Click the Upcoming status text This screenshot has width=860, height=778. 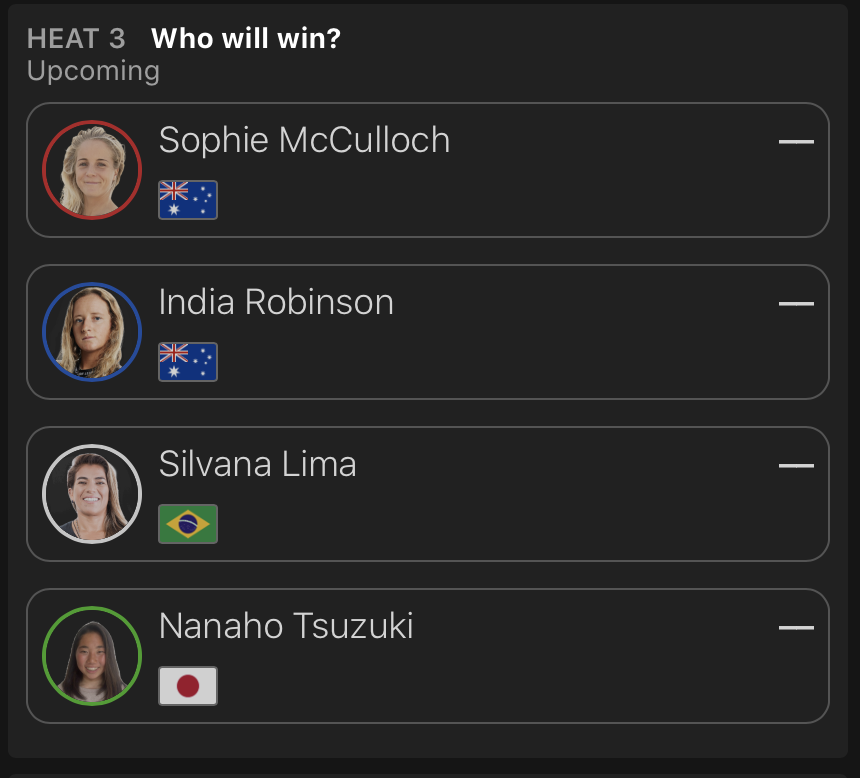[93, 71]
